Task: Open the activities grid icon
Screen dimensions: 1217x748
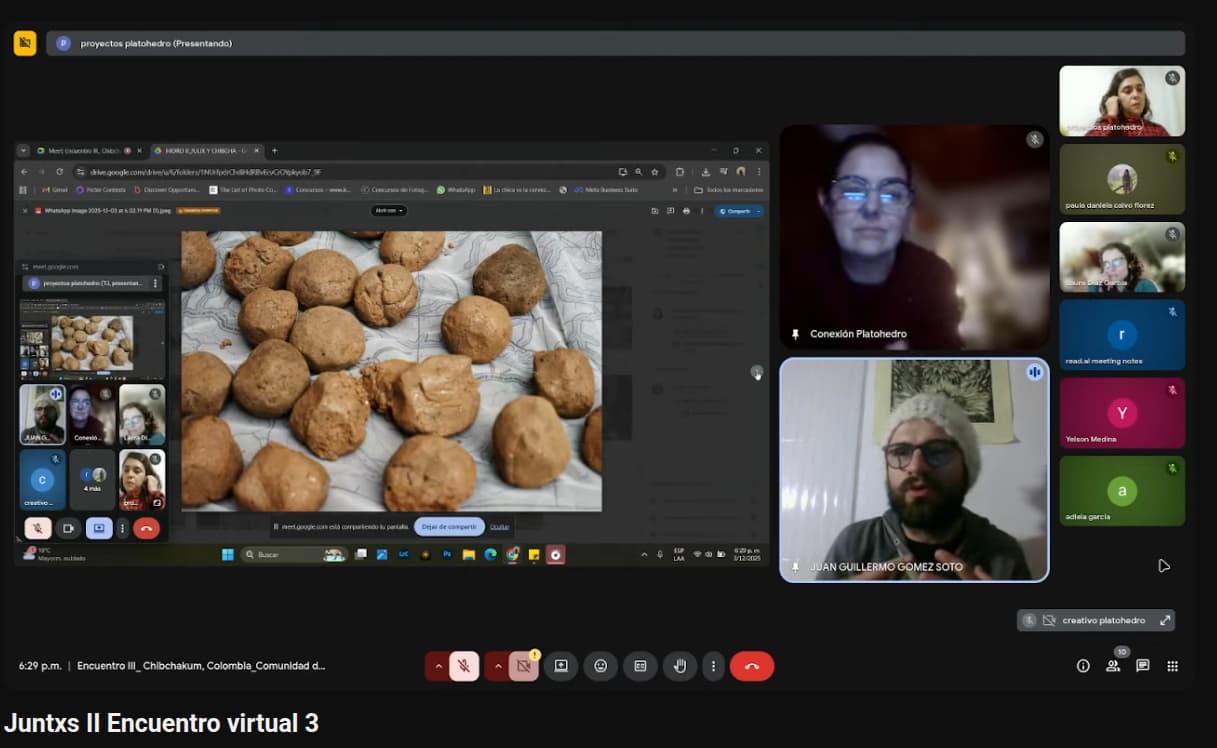Action: point(1173,666)
